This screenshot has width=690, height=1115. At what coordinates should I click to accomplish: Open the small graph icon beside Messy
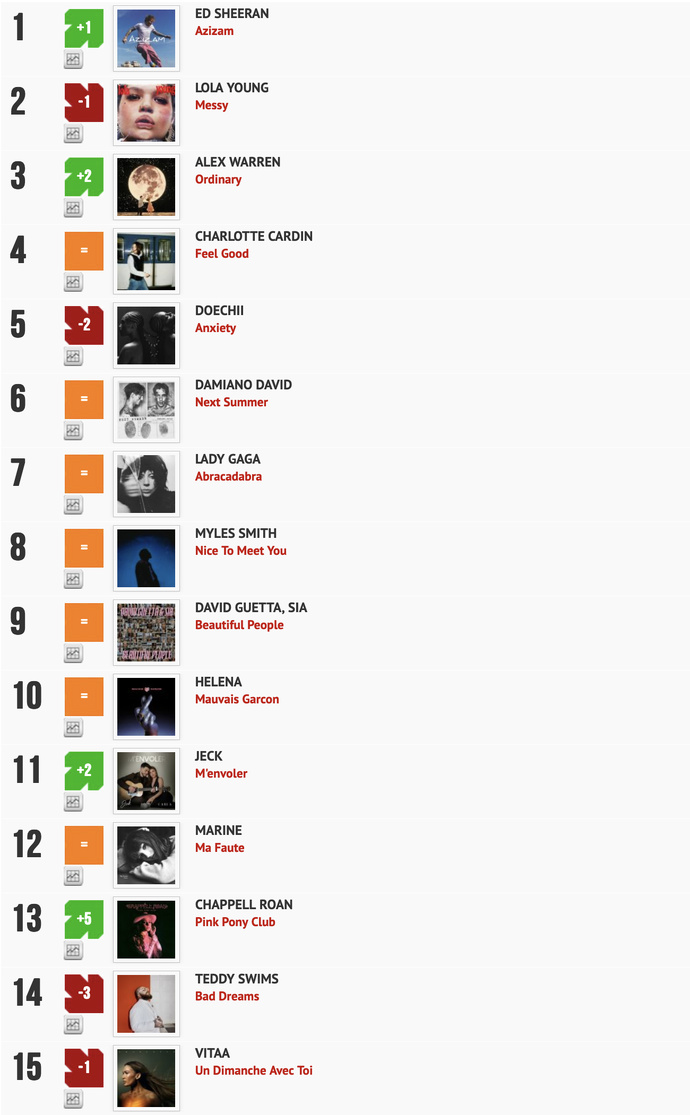[x=73, y=133]
